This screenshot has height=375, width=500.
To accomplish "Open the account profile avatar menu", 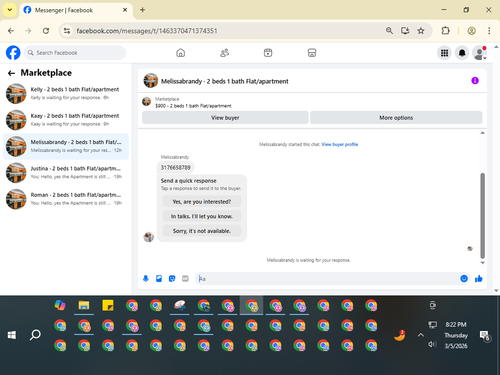I will click(479, 53).
